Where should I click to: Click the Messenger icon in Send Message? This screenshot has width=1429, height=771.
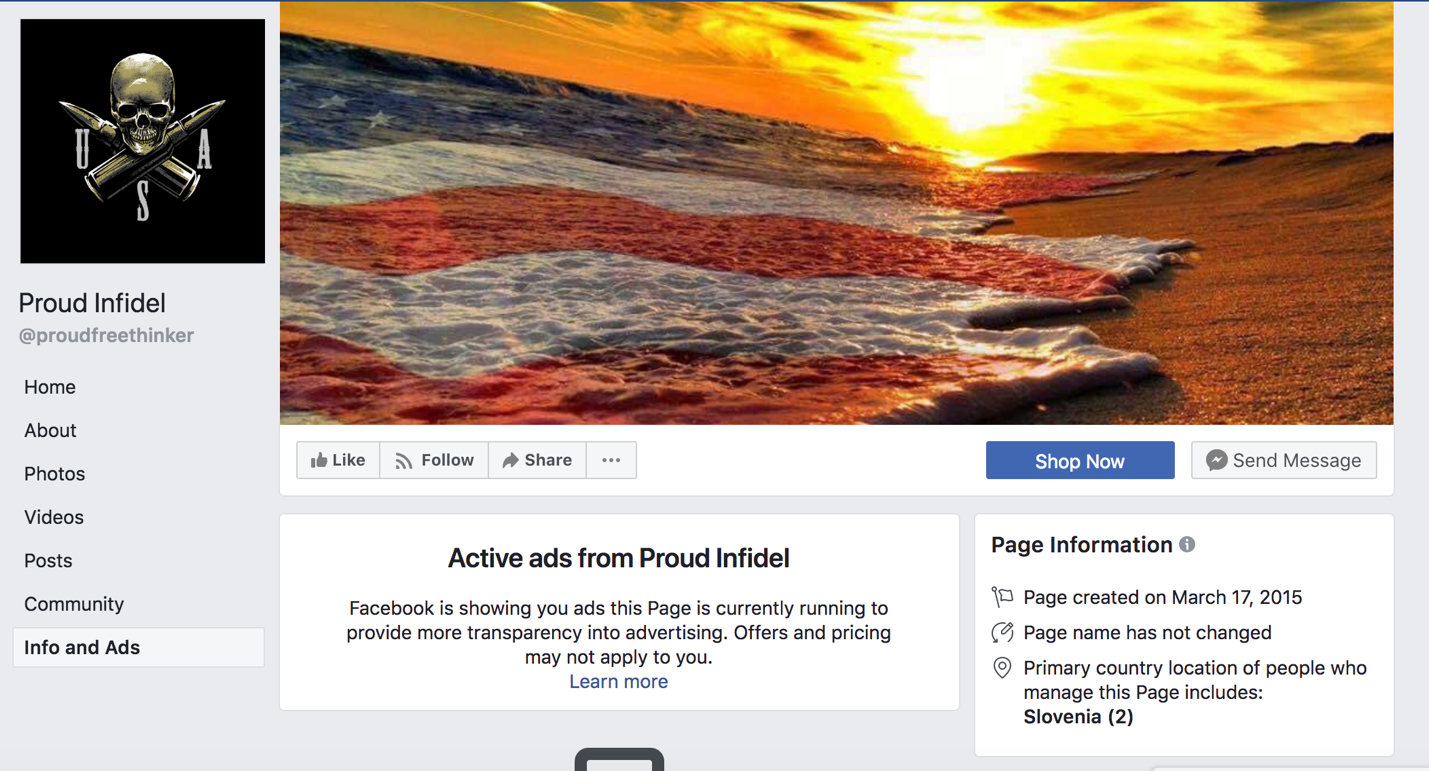(1216, 460)
